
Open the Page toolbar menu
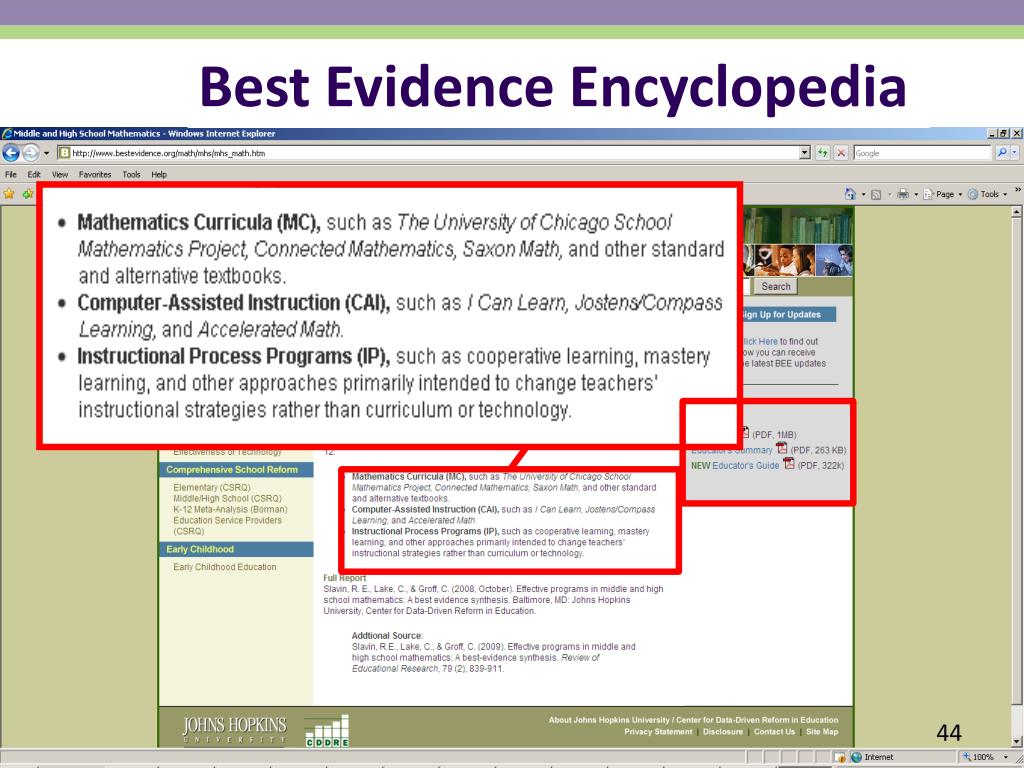(942, 194)
